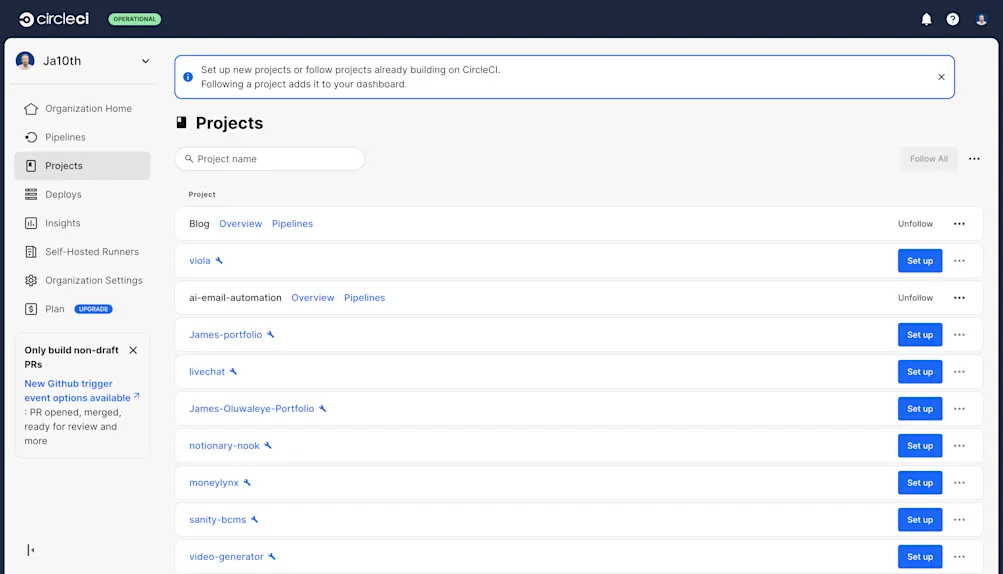The height and width of the screenshot is (574, 1003).
Task: Open the Plan page
Action: tap(54, 309)
